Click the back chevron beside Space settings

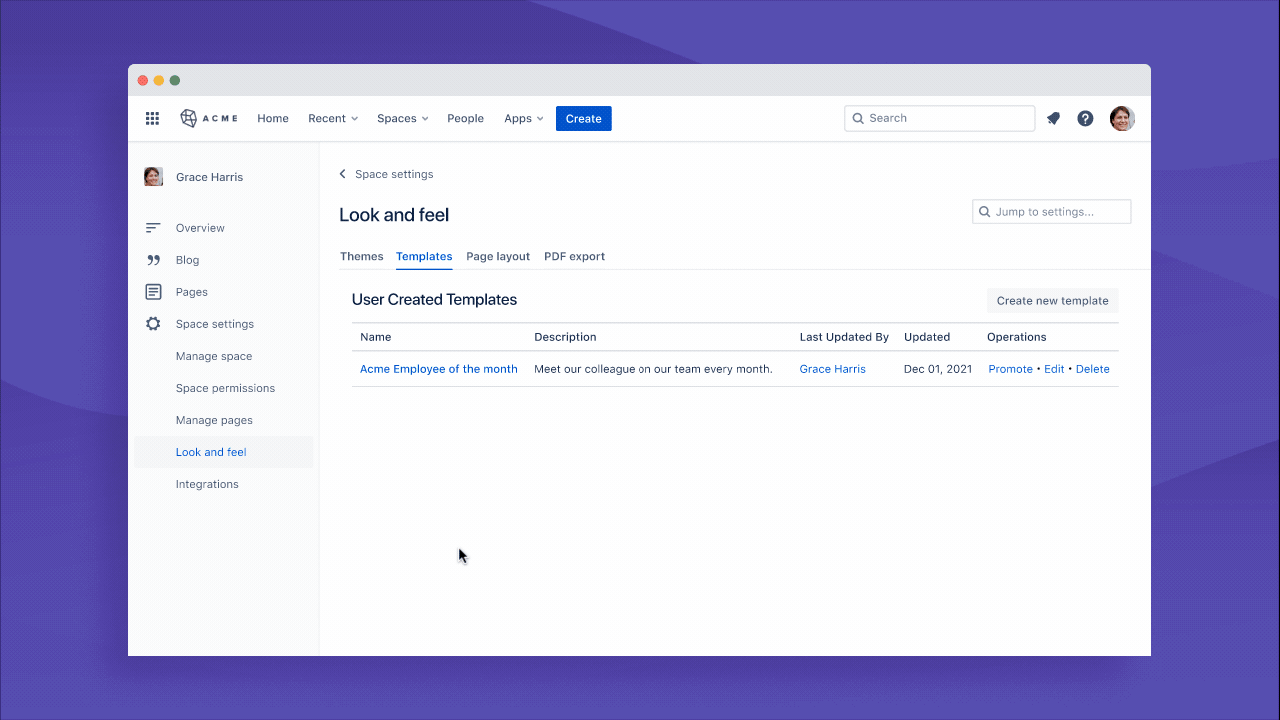pyautogui.click(x=343, y=174)
